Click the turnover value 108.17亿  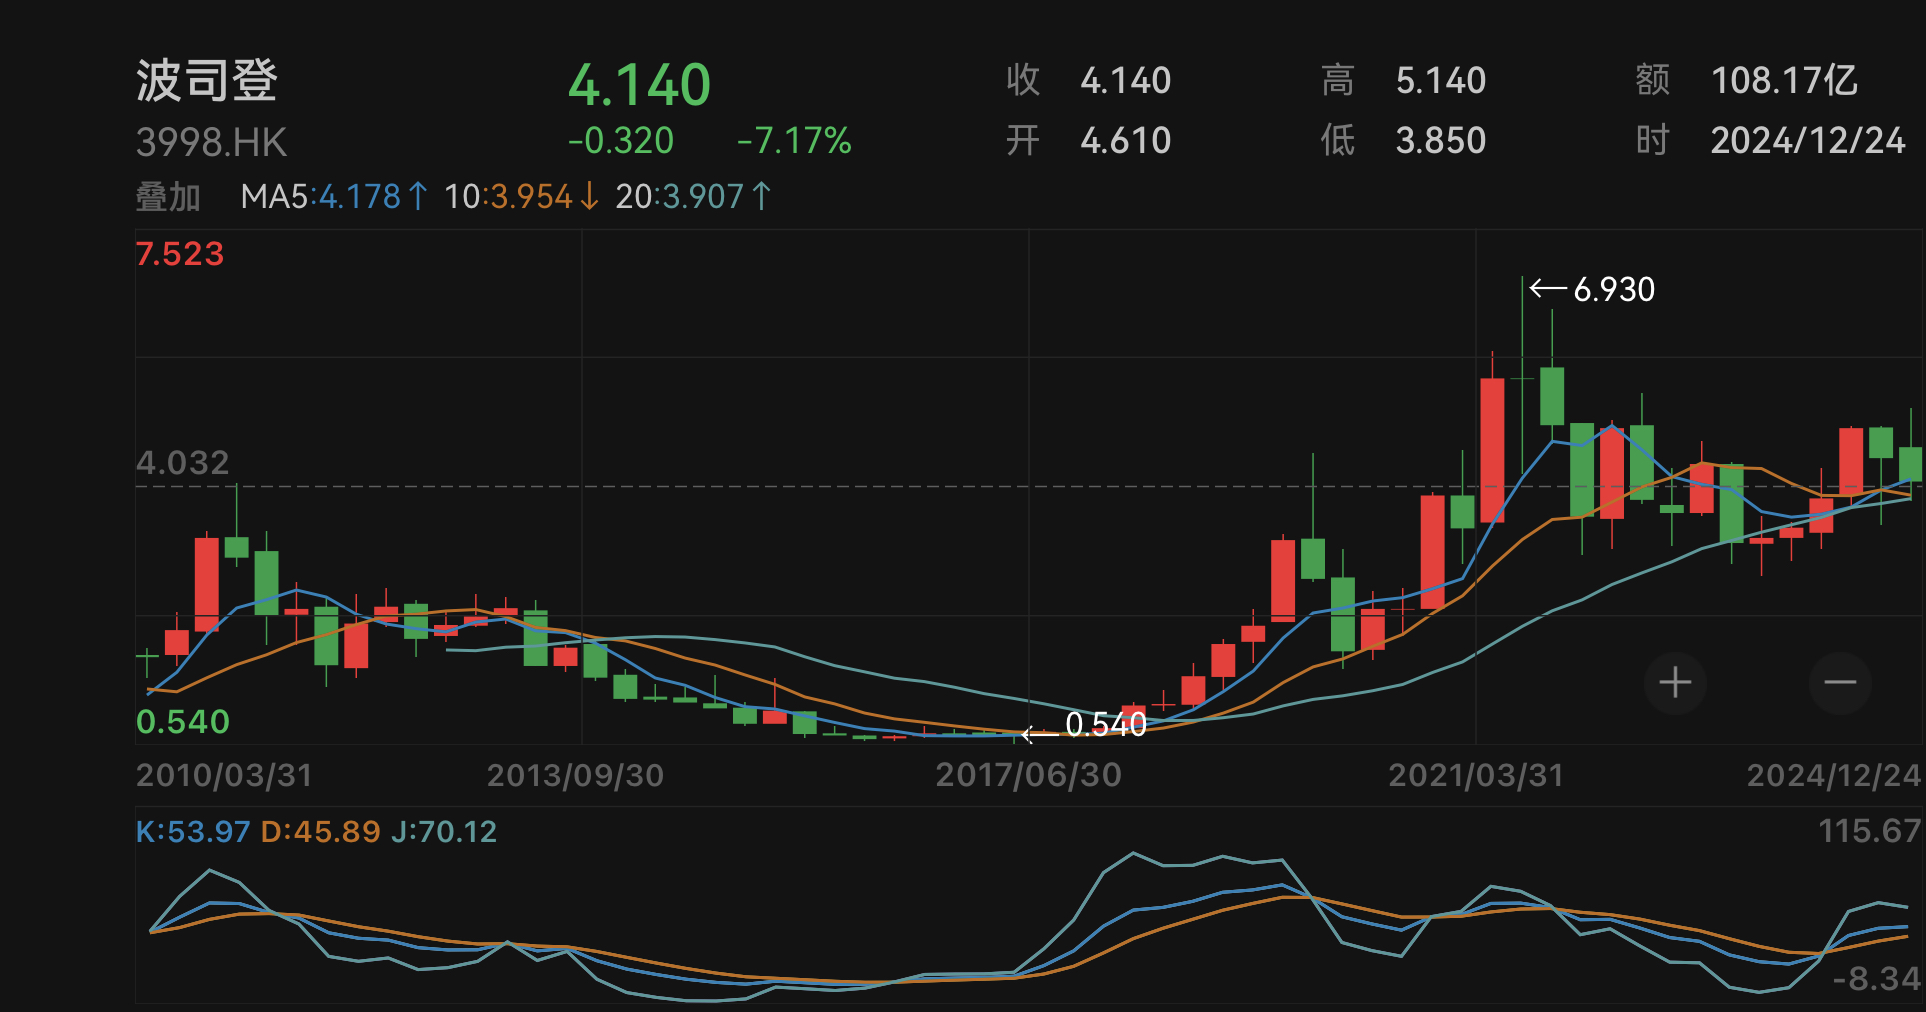[x=1787, y=78]
